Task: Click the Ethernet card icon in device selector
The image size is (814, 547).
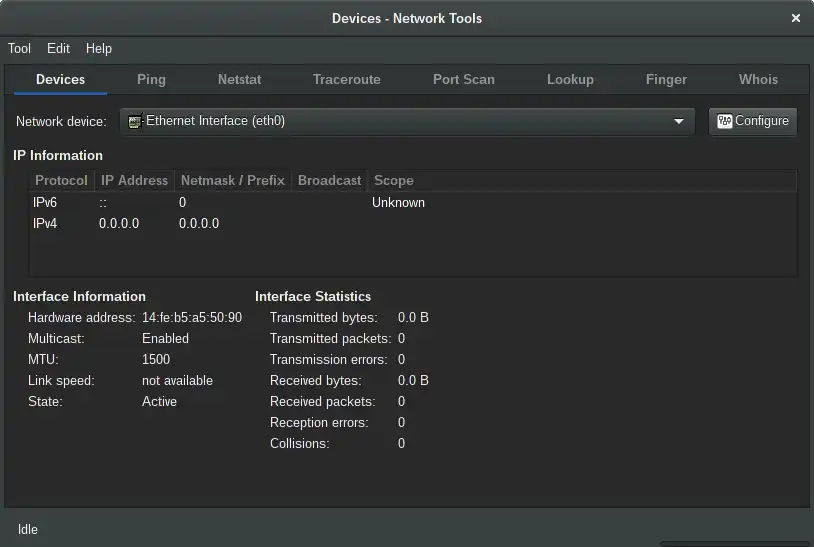Action: 135,121
